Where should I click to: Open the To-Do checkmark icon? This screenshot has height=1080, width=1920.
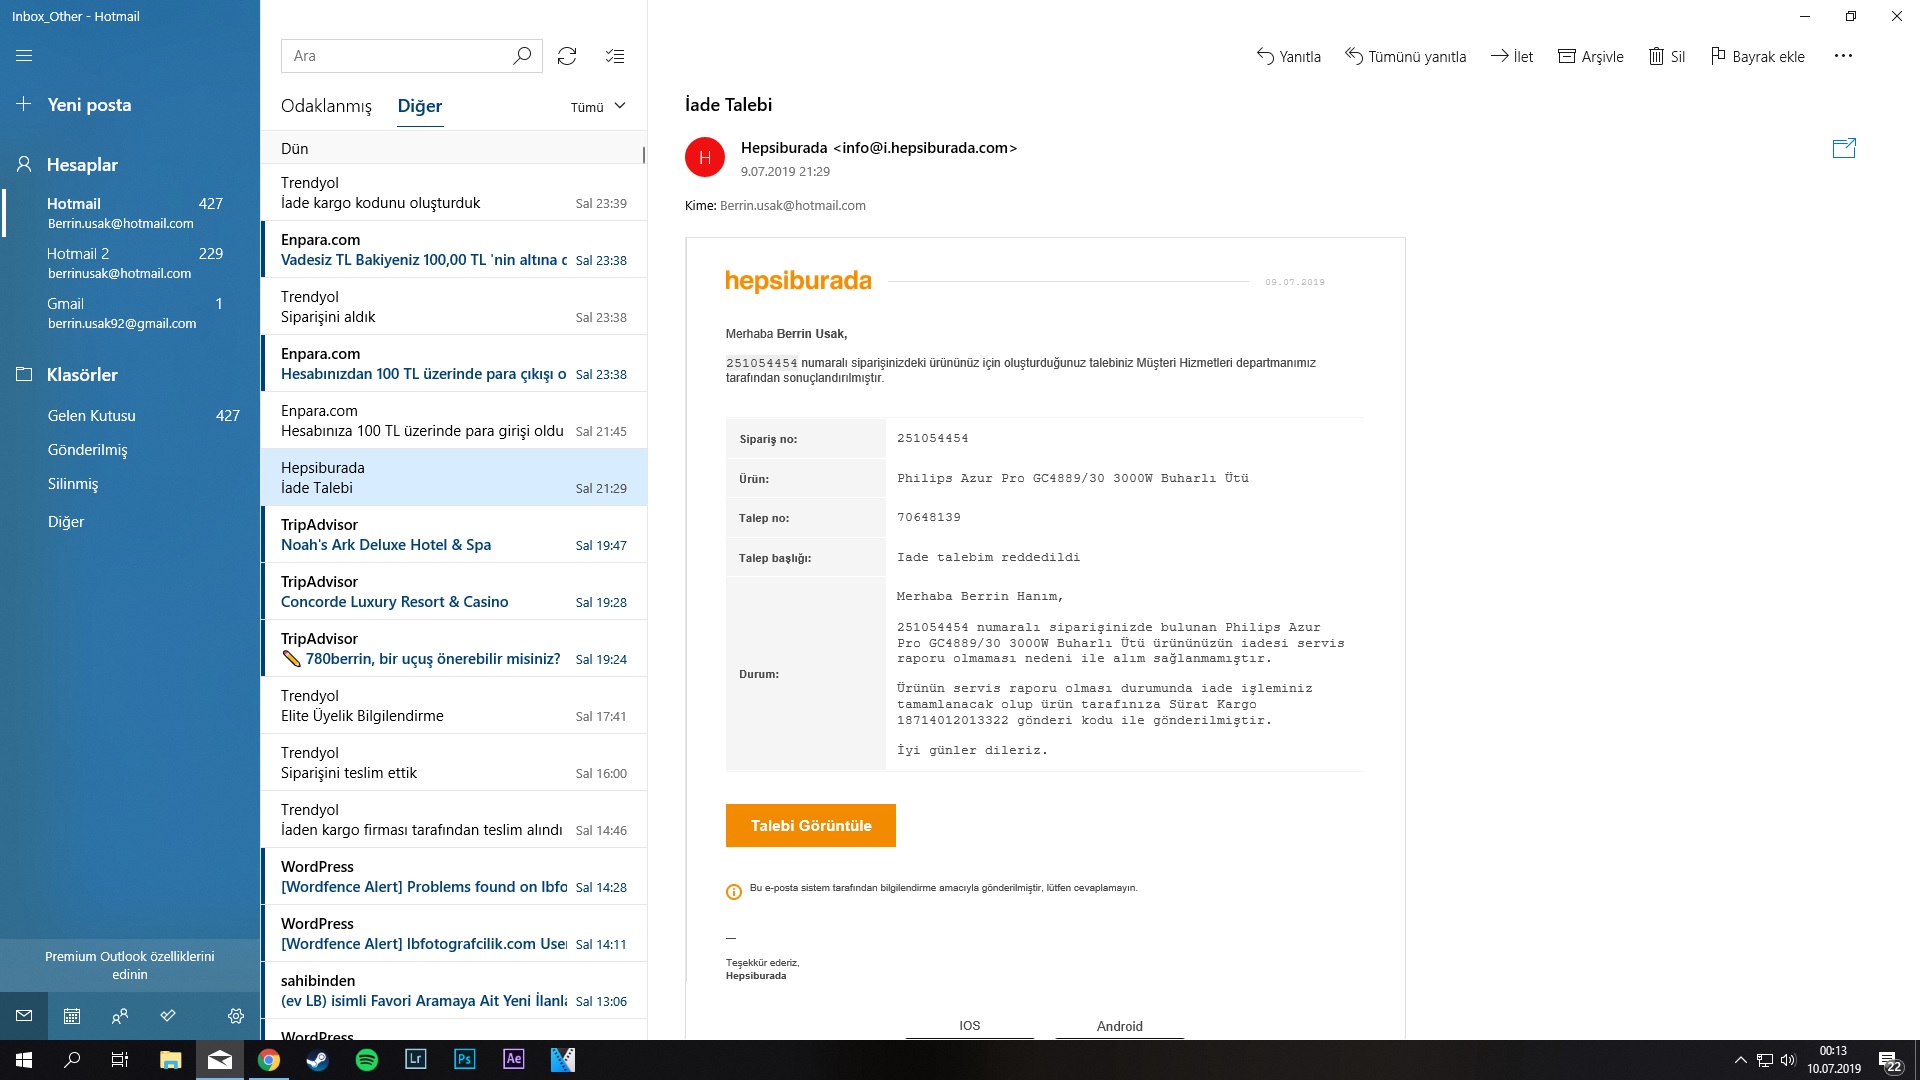[168, 1016]
